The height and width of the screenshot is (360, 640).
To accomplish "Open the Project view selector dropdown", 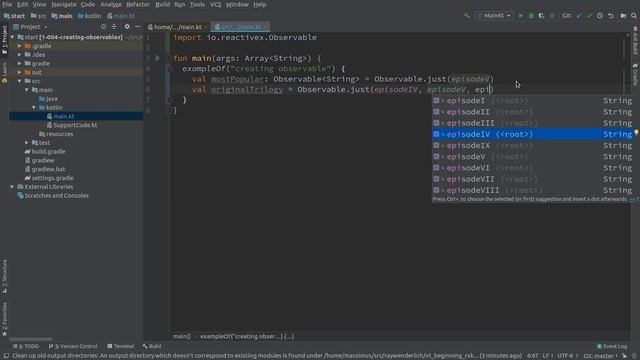I will point(31,27).
